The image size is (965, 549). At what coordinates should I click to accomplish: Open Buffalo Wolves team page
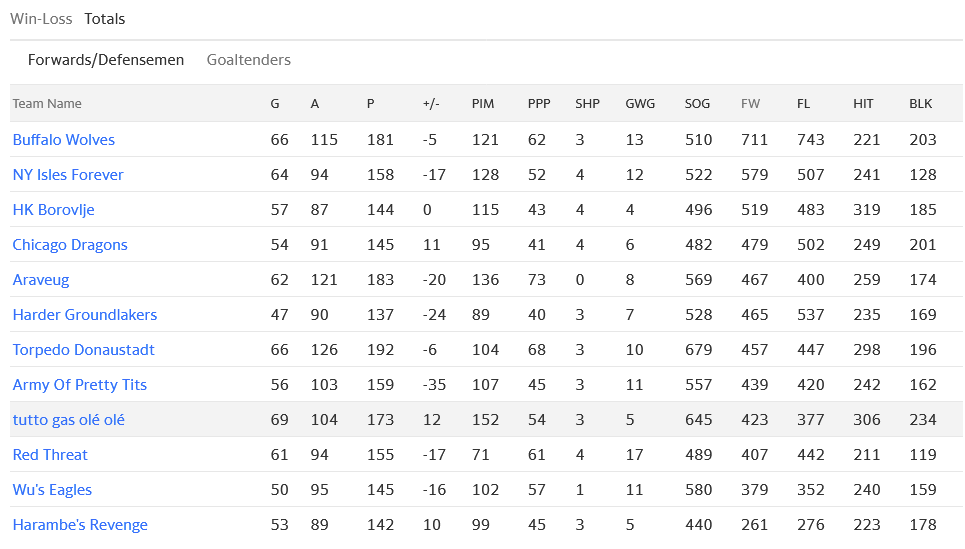click(64, 140)
